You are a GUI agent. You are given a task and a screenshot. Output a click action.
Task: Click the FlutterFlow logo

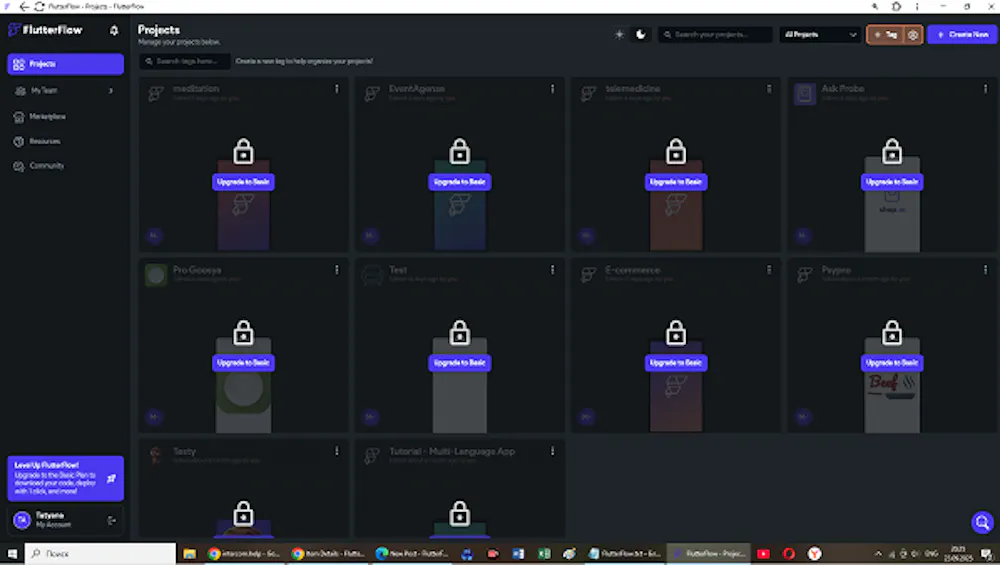[45, 30]
